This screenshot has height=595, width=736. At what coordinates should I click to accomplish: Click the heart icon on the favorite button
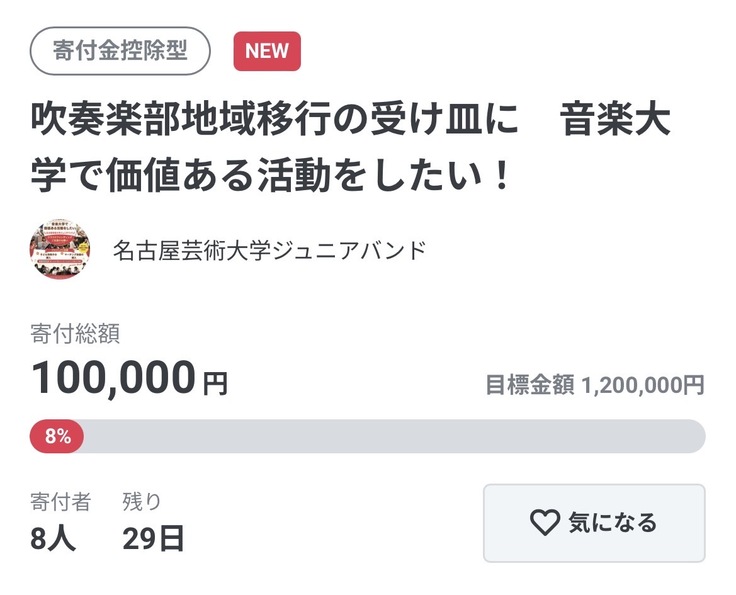(x=544, y=522)
